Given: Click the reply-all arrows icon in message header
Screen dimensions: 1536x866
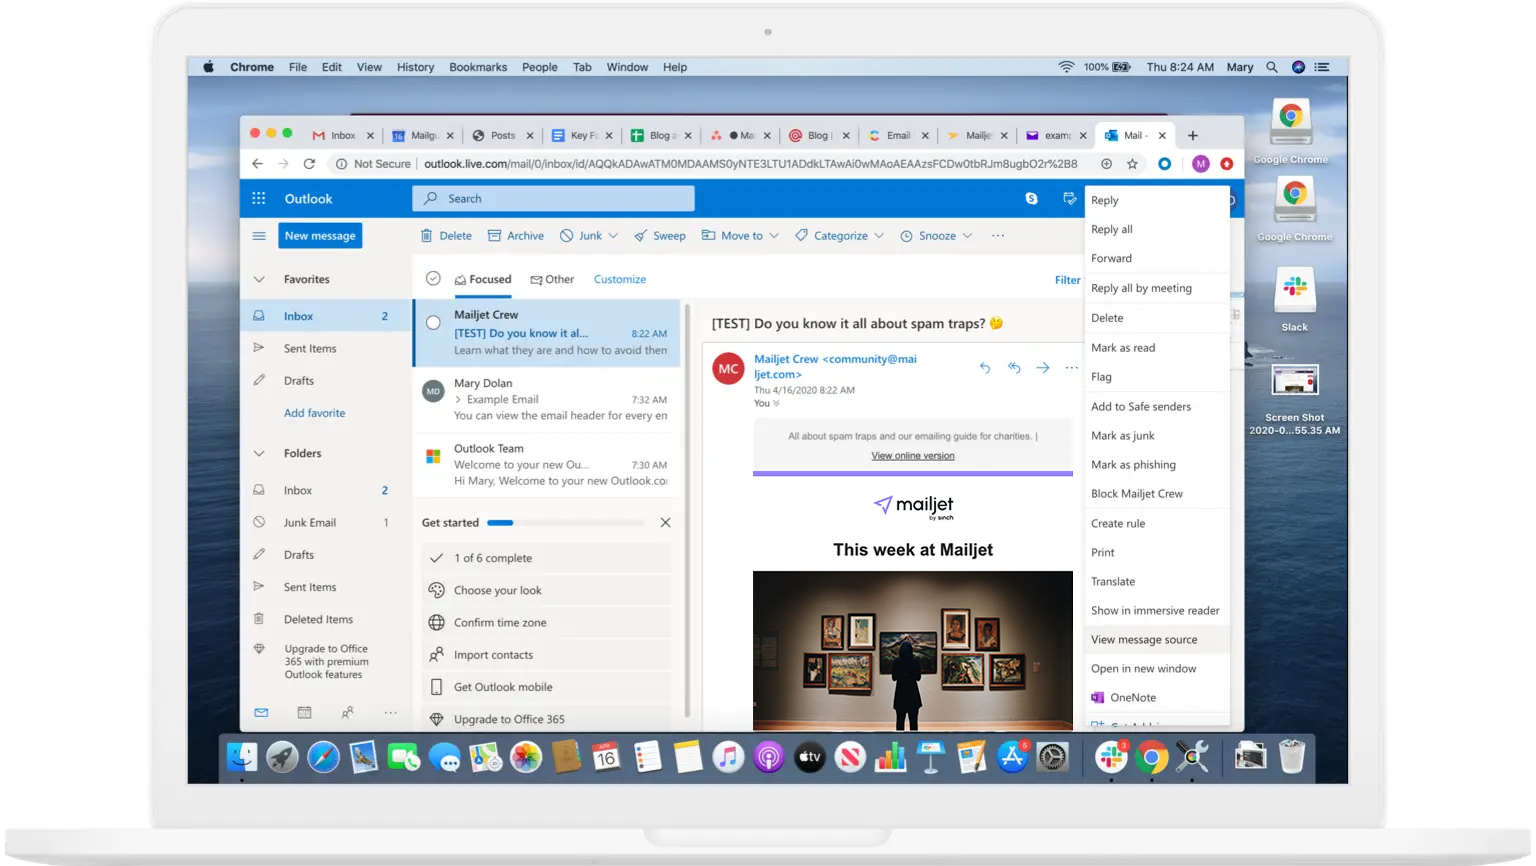Looking at the screenshot, I should 1014,367.
